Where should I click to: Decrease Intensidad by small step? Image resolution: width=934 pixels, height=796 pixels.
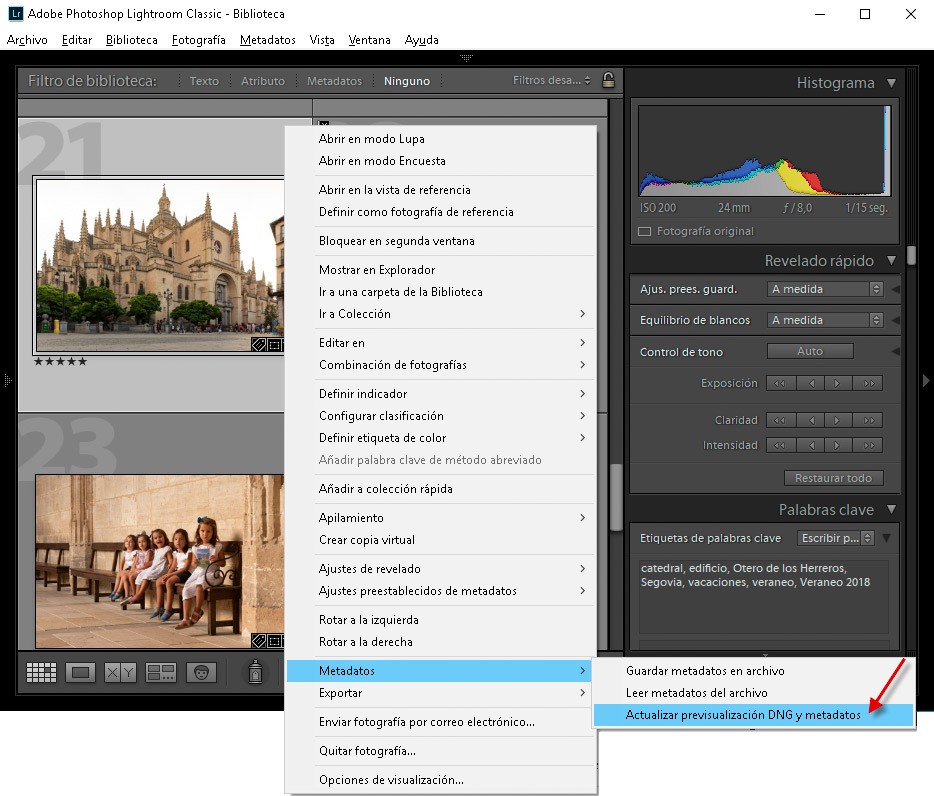click(x=810, y=445)
